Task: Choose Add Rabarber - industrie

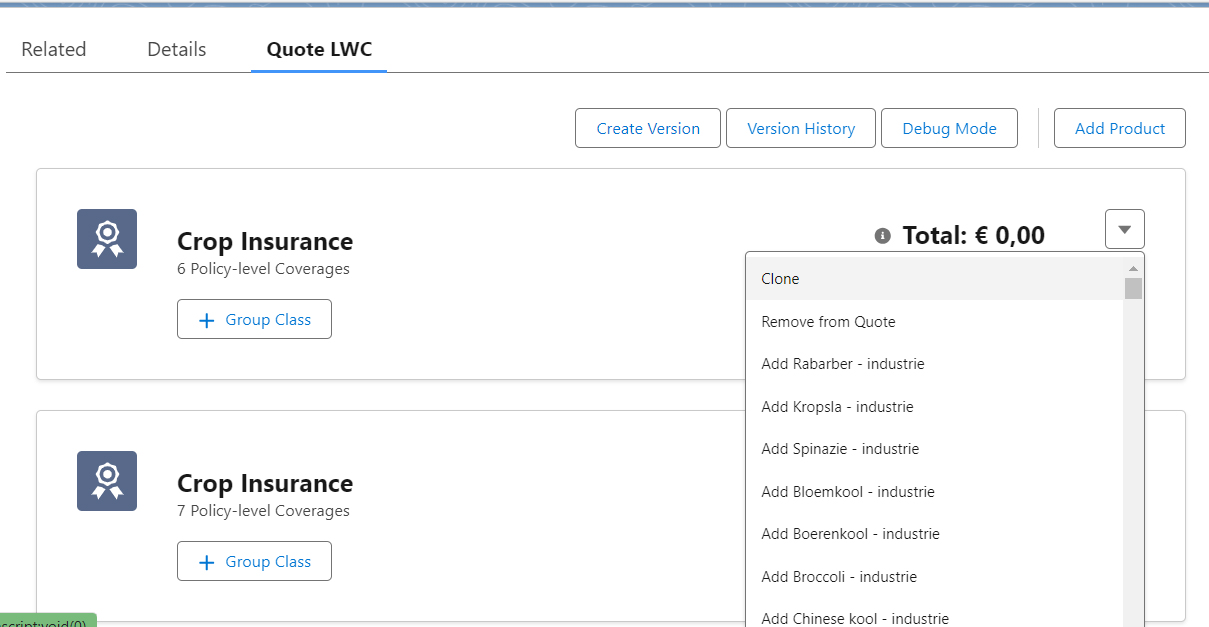Action: click(842, 364)
